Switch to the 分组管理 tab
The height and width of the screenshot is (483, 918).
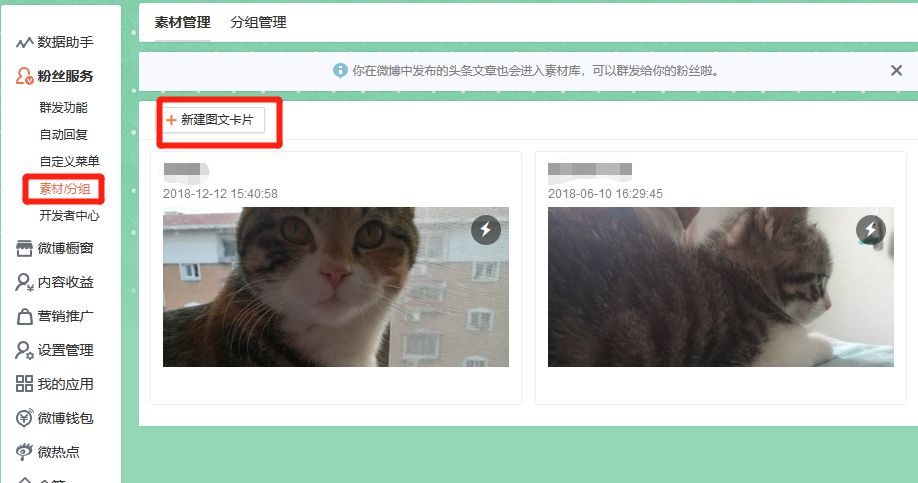[x=258, y=22]
